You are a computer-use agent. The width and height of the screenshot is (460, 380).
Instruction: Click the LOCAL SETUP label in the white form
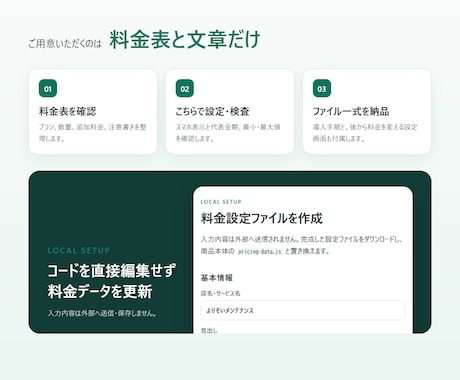221,202
